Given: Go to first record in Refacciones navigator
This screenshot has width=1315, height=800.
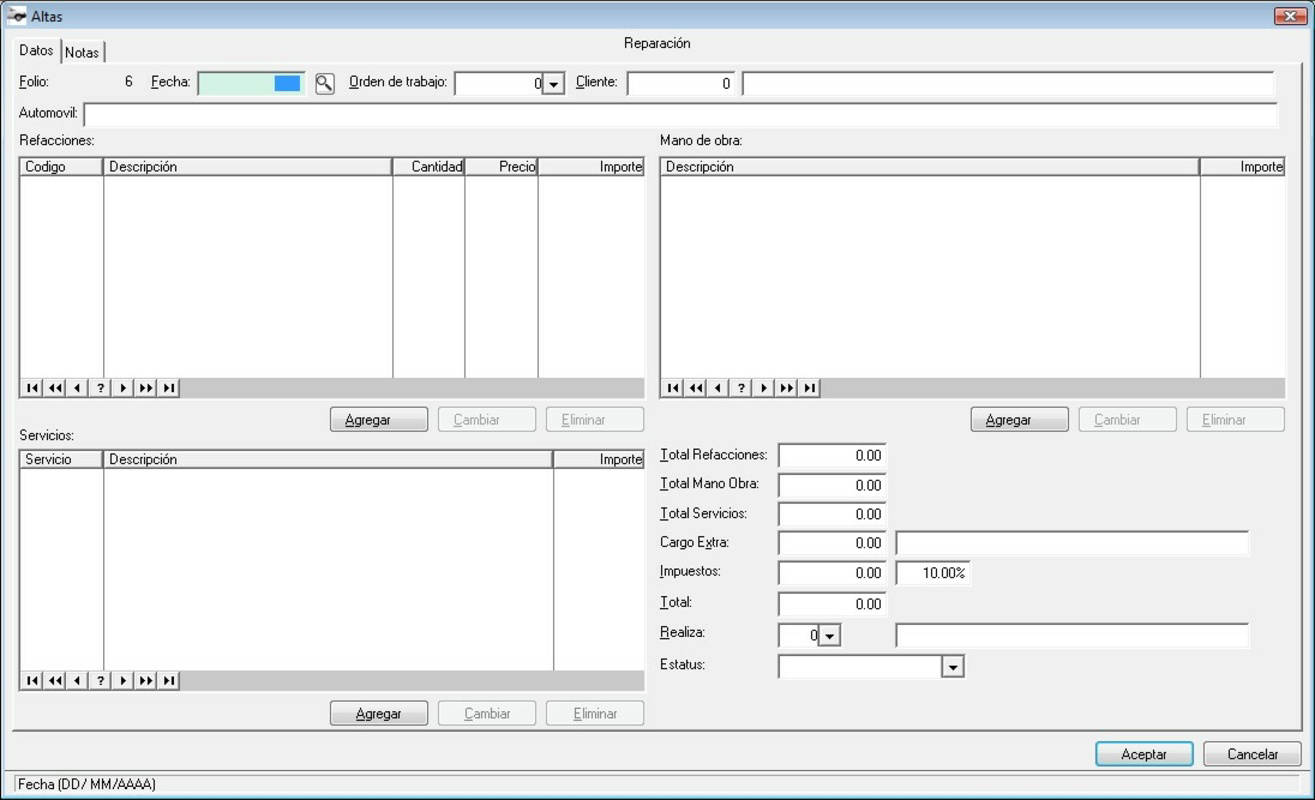Looking at the screenshot, I should pos(32,388).
